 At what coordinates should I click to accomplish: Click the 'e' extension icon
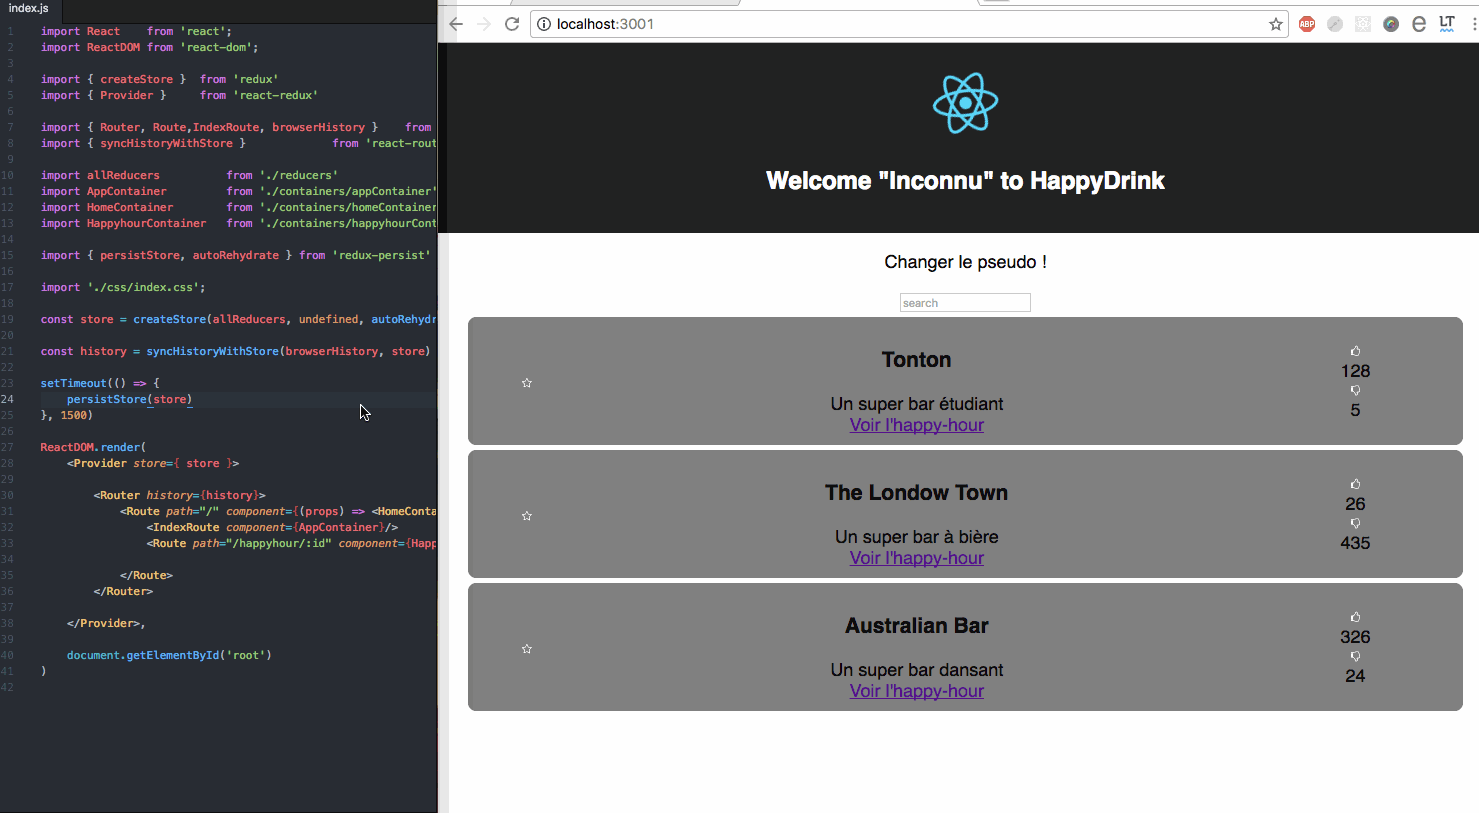pyautogui.click(x=1419, y=24)
